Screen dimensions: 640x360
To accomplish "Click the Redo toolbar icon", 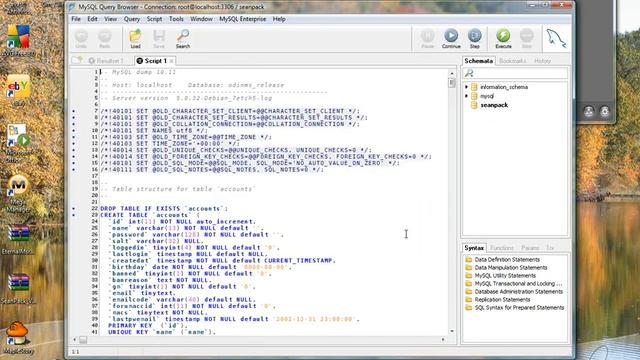I will [x=104, y=37].
